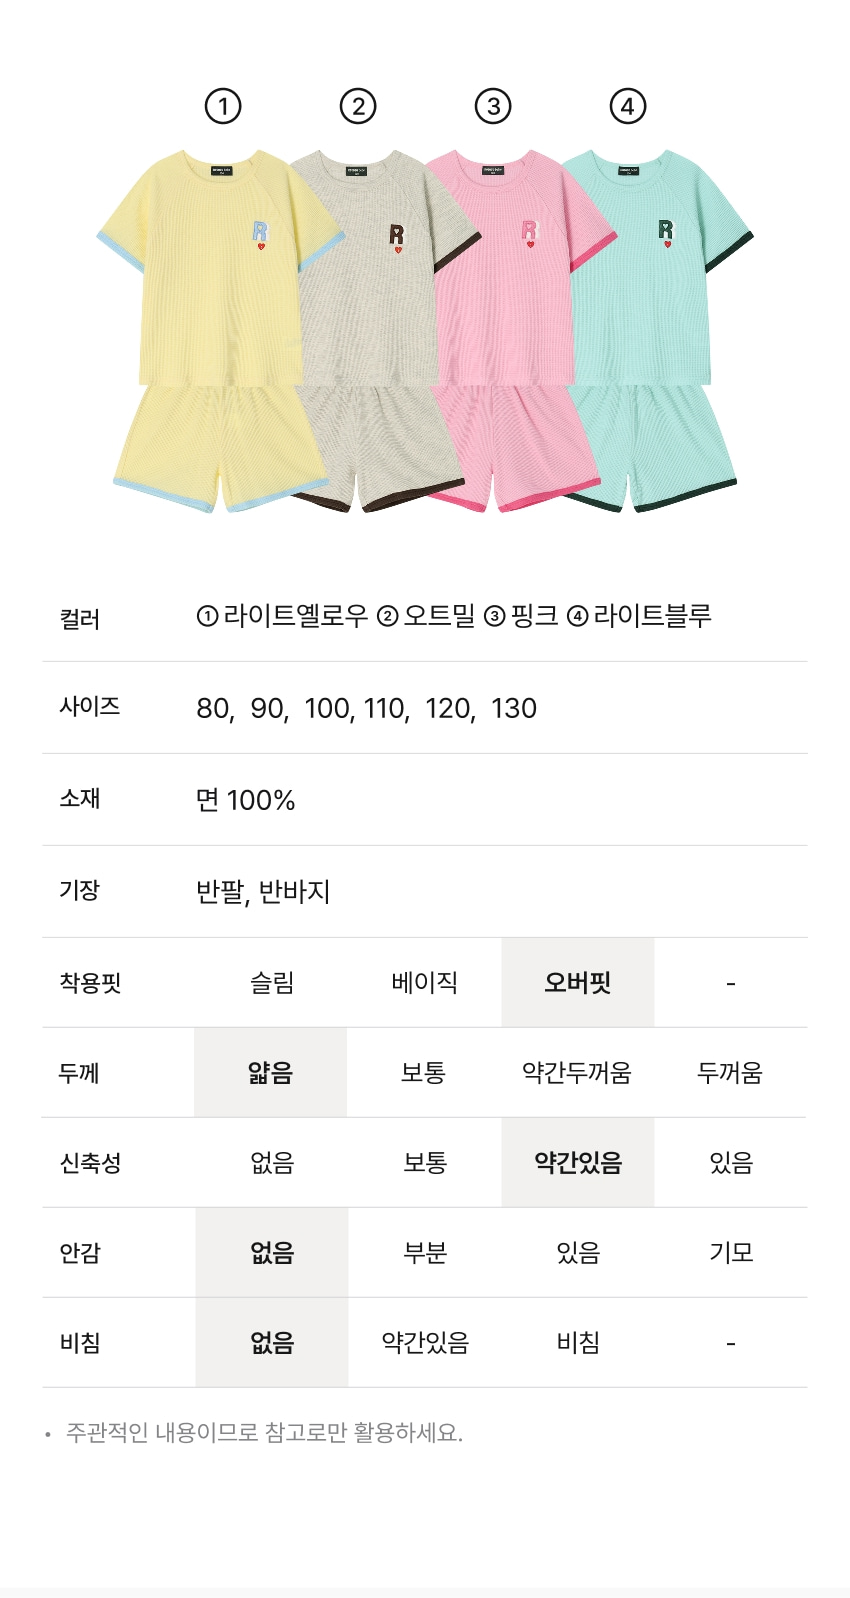This screenshot has height=1598, width=850.
Task: Click the size list 80 to 130
Action: point(366,709)
